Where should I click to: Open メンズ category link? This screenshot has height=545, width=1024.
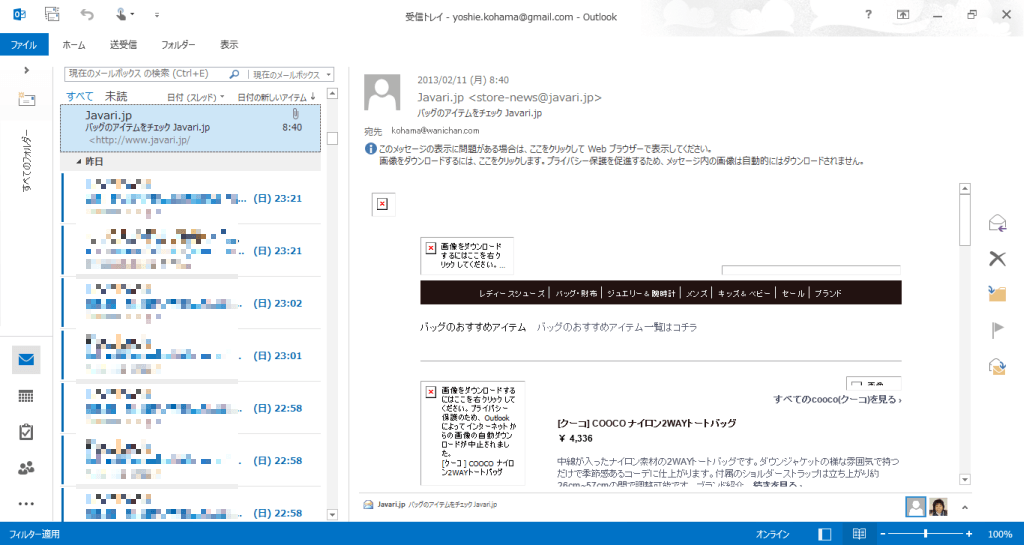[697, 293]
